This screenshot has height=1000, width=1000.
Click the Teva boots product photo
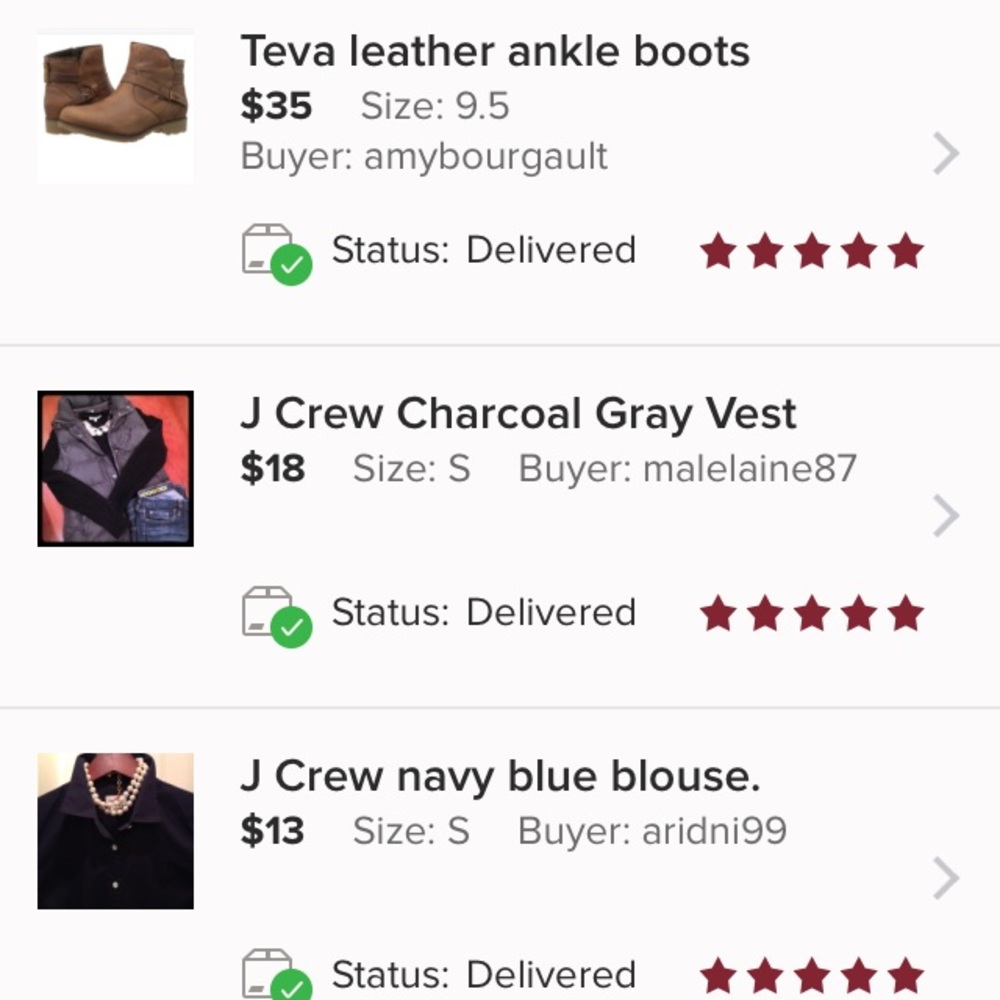pos(114,107)
